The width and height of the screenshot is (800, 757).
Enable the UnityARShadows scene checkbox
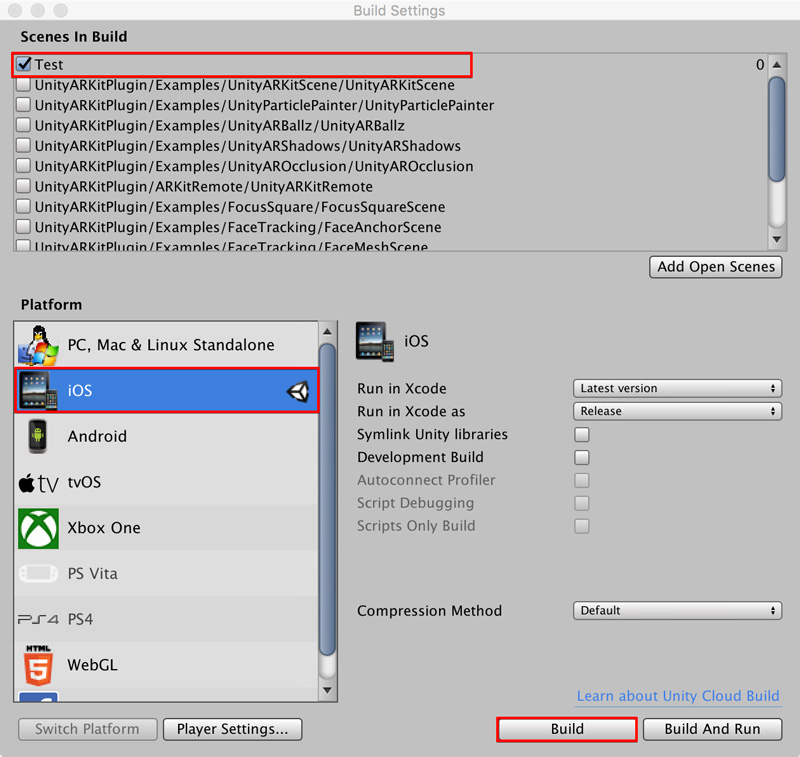23,145
